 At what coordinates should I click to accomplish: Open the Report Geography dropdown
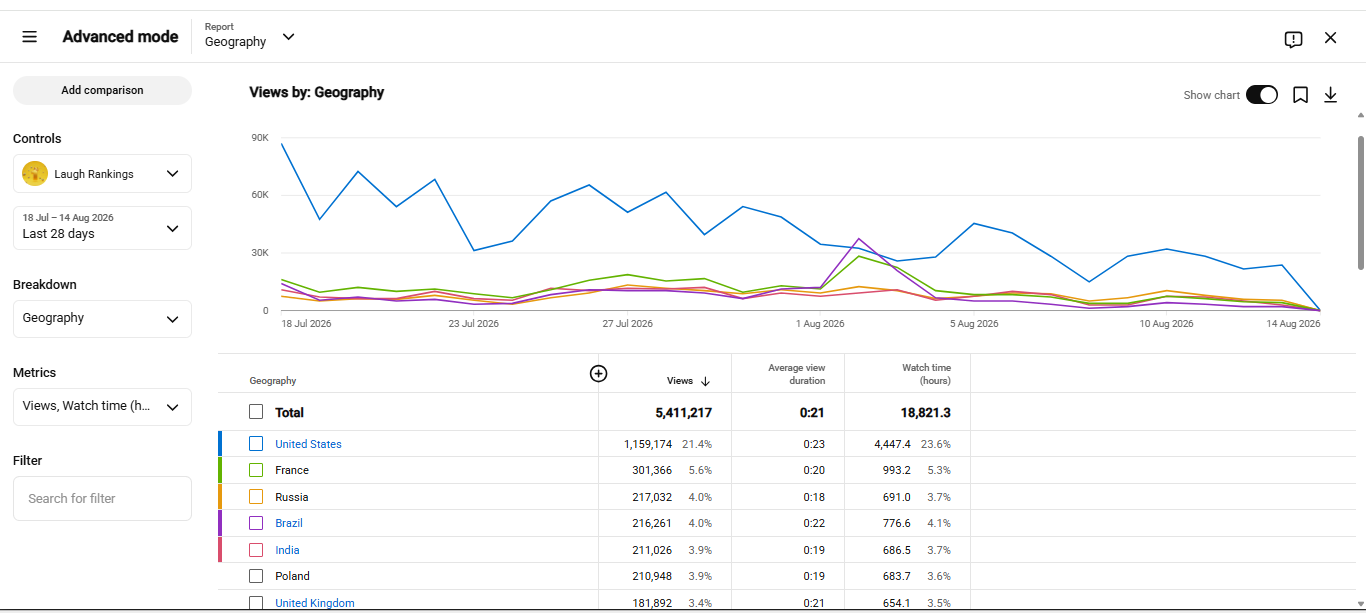250,36
